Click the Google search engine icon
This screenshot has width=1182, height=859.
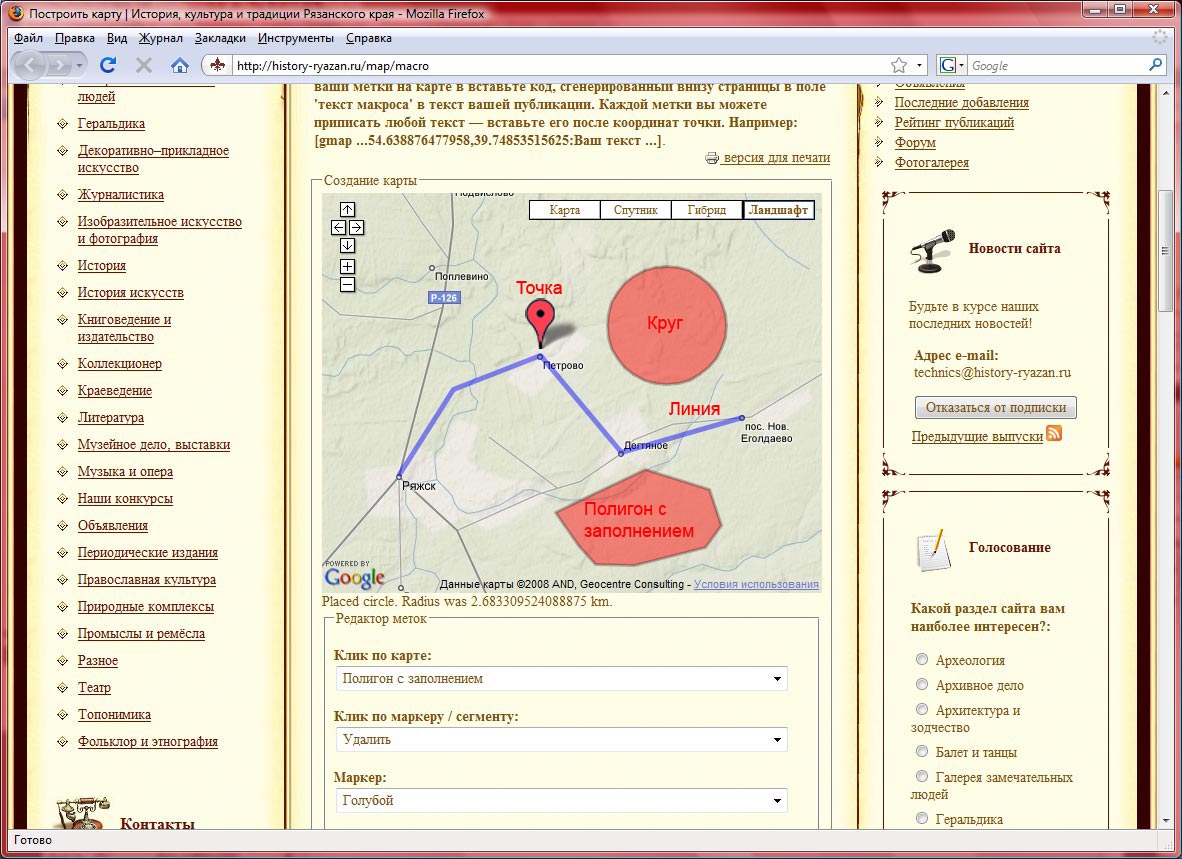(x=948, y=66)
